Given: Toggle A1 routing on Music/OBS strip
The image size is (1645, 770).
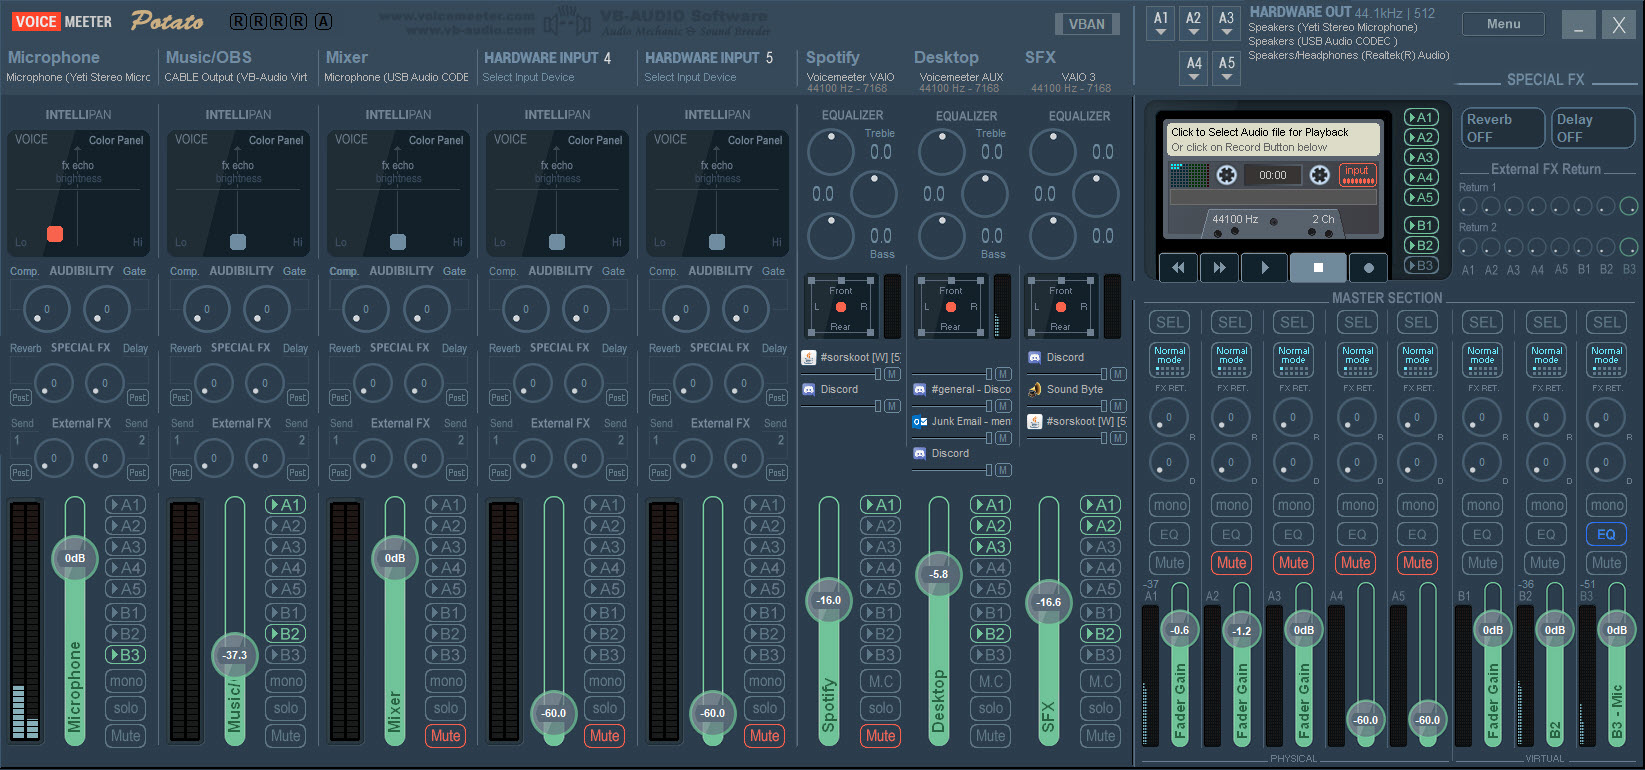Looking at the screenshot, I should coord(285,505).
